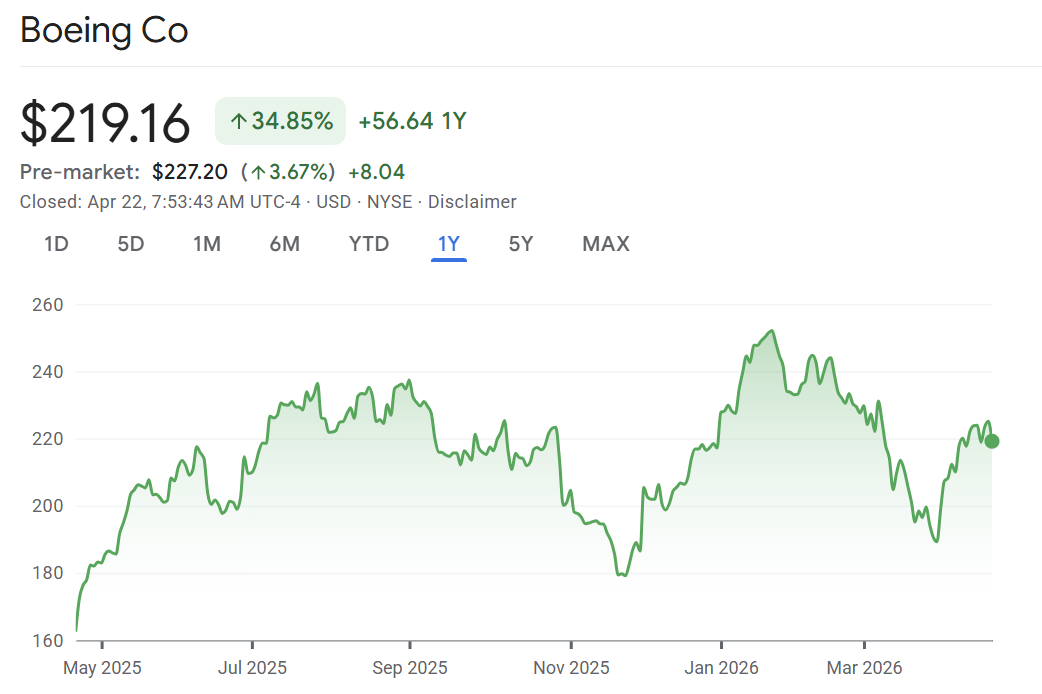Image resolution: width=1042 pixels, height=694 pixels.
Task: Click the Nov 2025 axis label
Action: [571, 668]
